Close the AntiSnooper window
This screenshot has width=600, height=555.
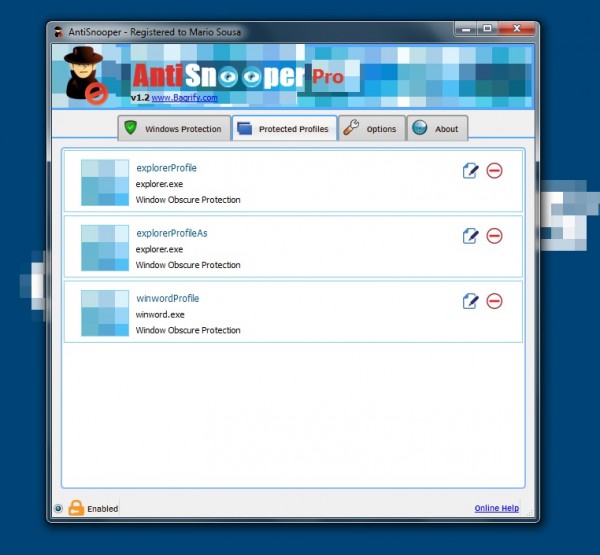point(516,29)
